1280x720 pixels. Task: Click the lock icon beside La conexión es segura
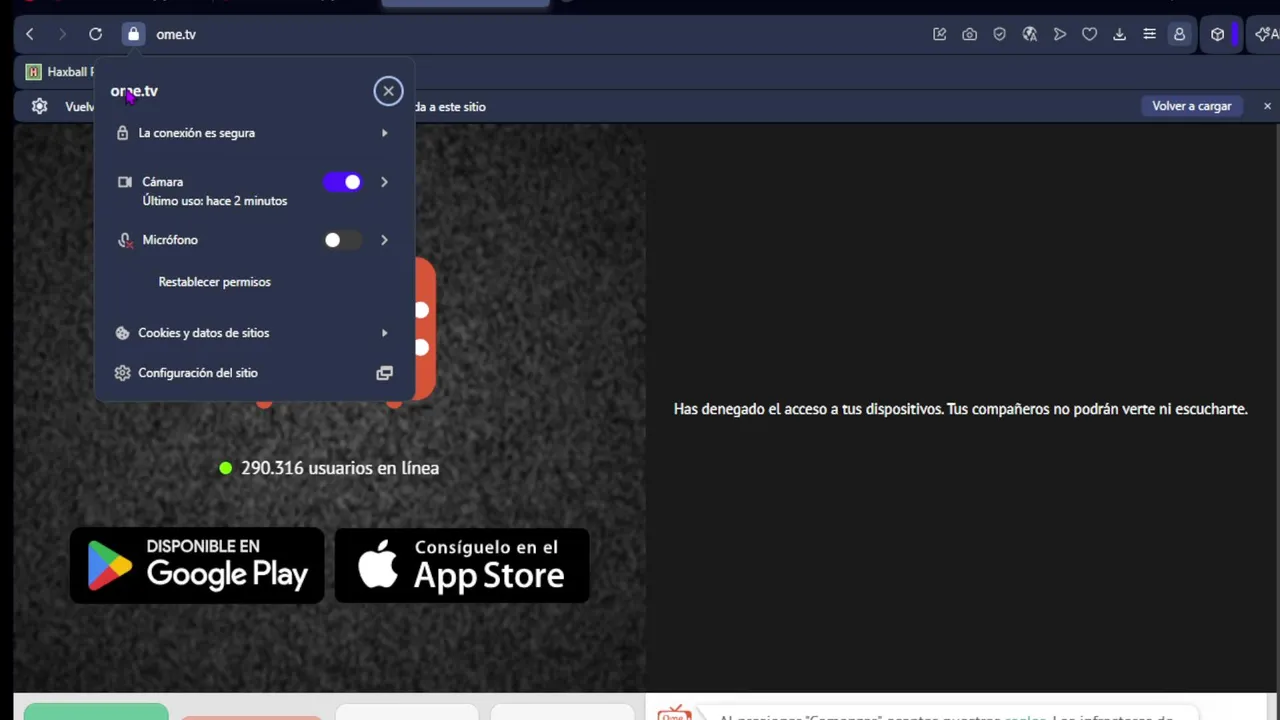(x=122, y=133)
